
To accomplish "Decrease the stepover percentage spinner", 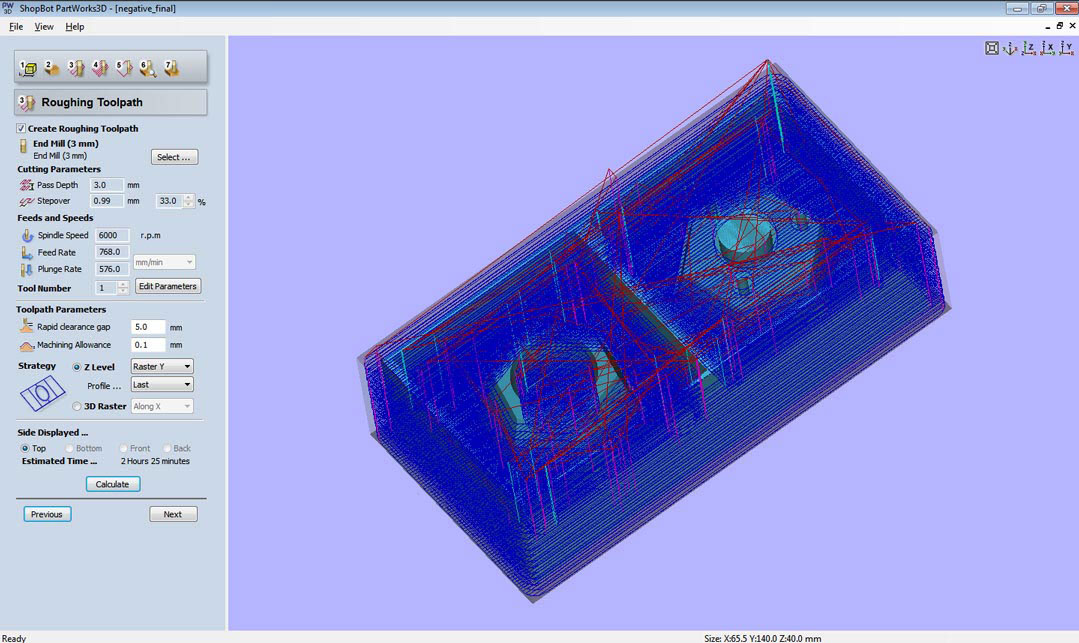I will [189, 204].
